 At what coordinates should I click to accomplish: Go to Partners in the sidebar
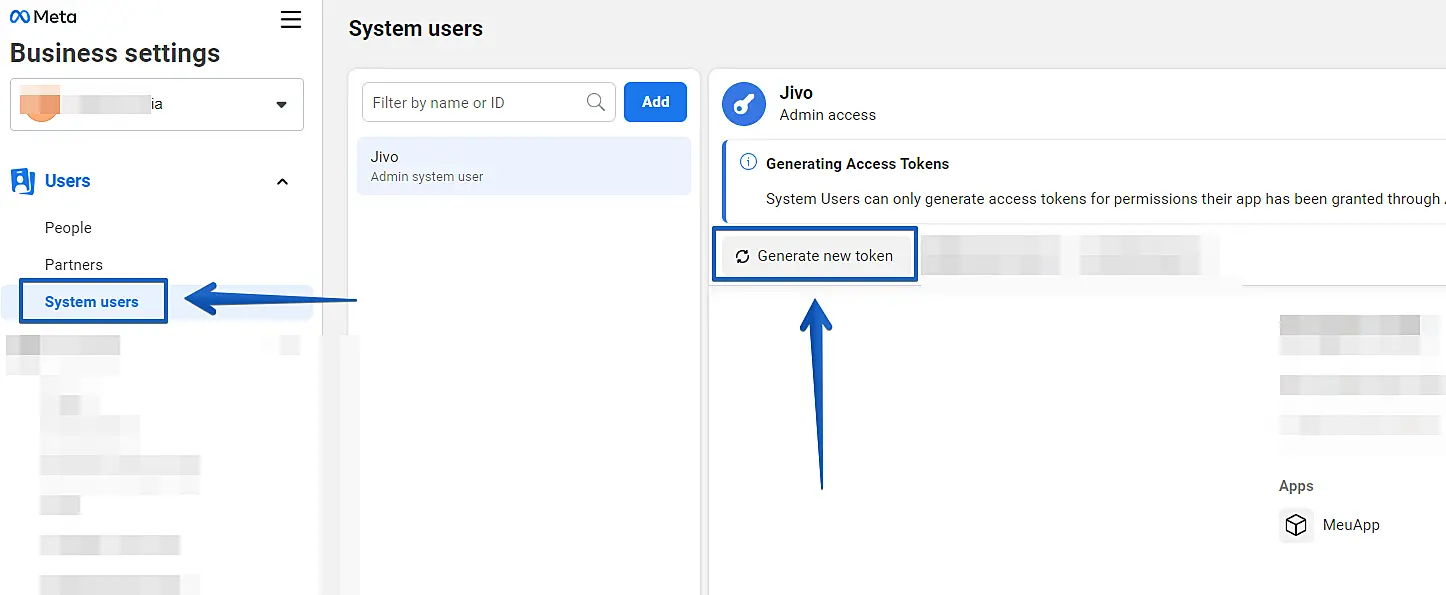[74, 265]
